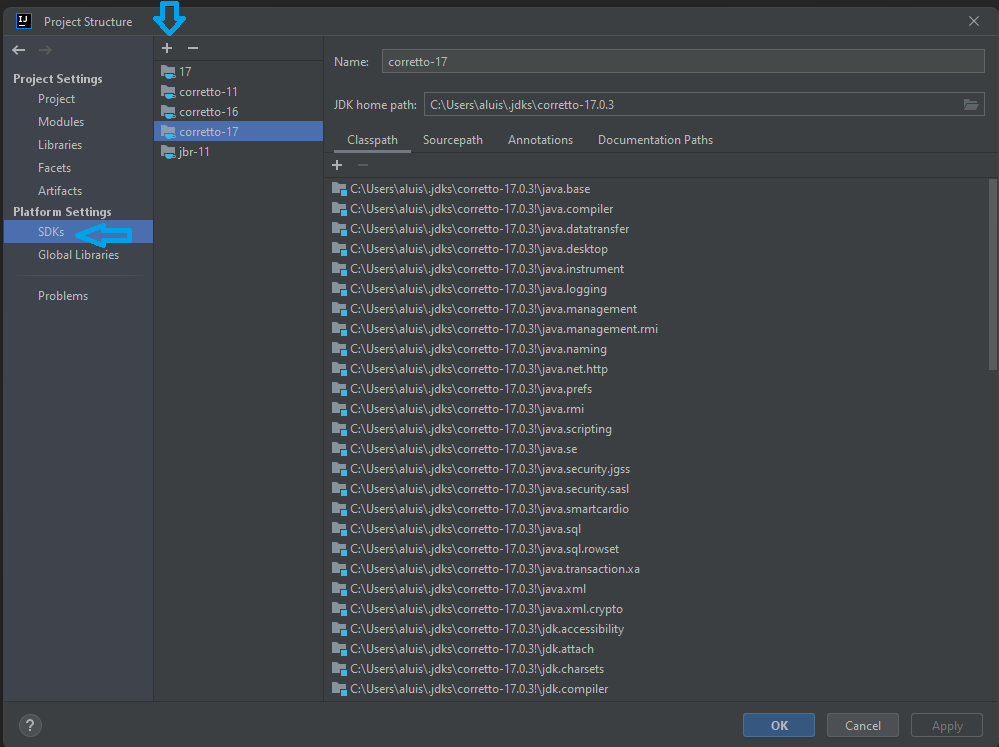This screenshot has width=999, height=747.
Task: Open the Documentation Paths tab
Action: (x=655, y=140)
